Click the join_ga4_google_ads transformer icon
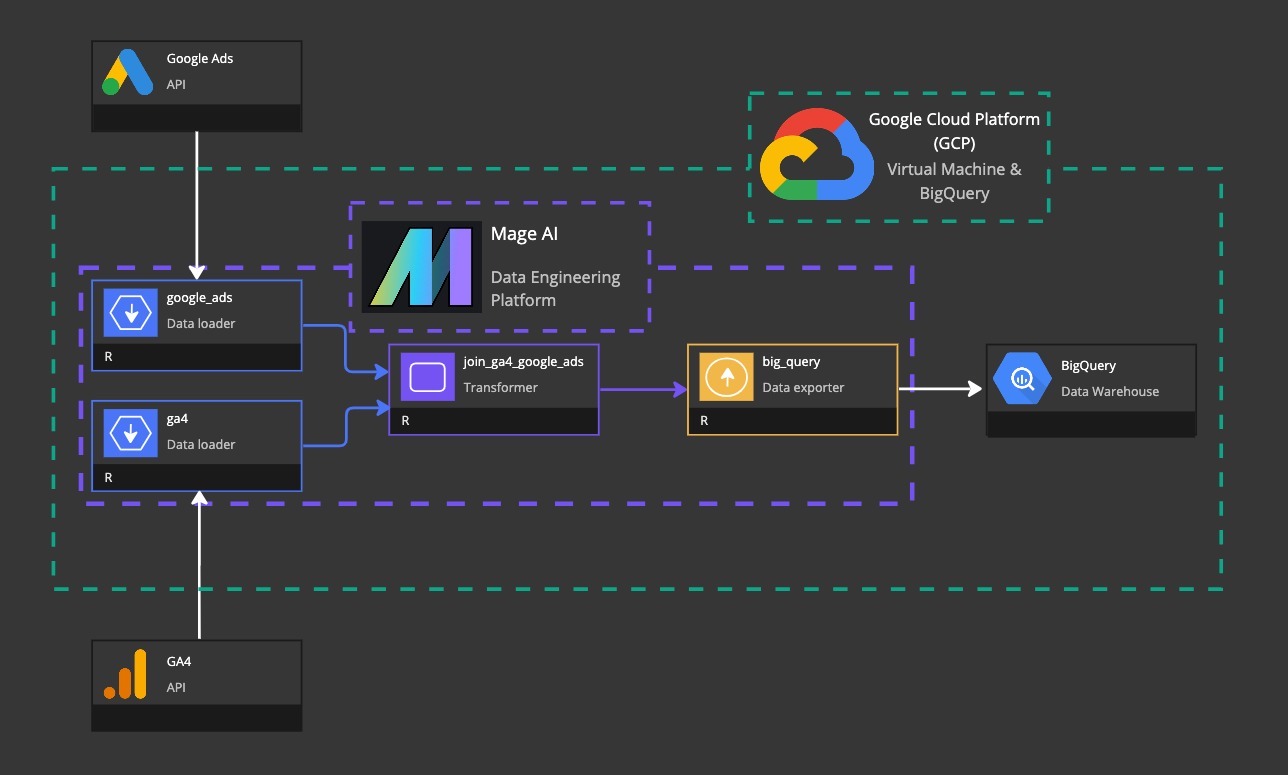Viewport: 1288px width, 775px height. coord(427,376)
